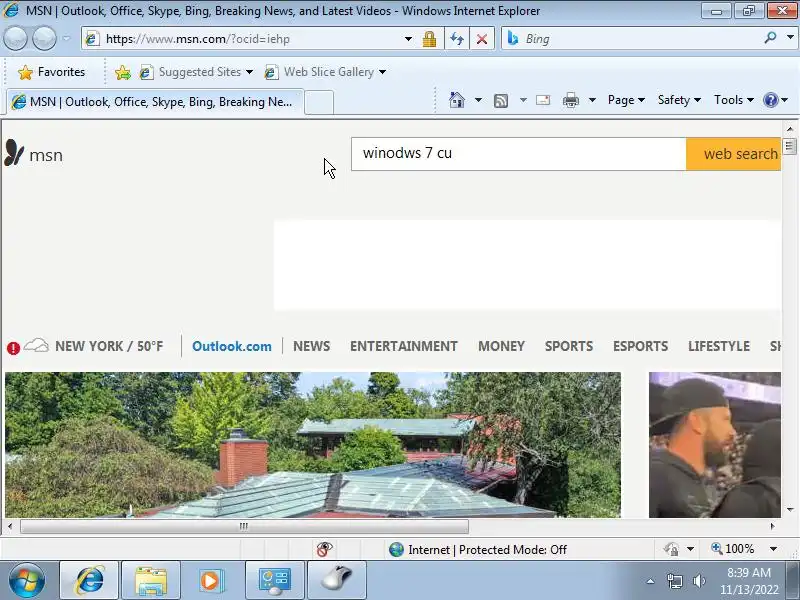This screenshot has height=600, width=800.
Task: Click the Back navigation button
Action: (15, 38)
